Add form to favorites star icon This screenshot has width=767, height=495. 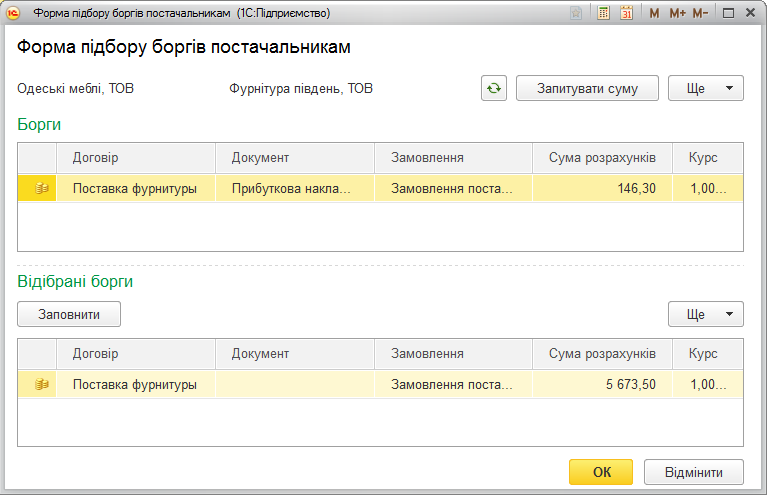point(576,13)
